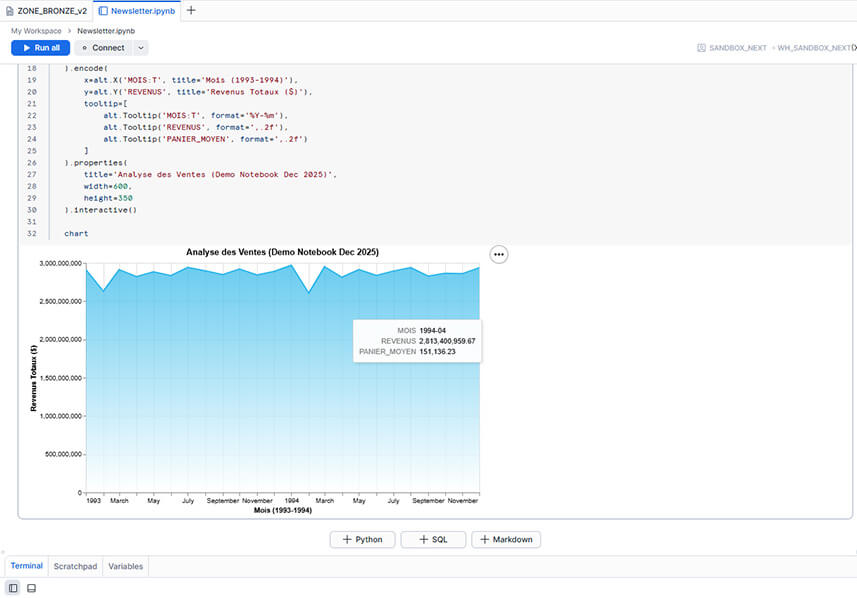Select the WH_SANDBOX_NEXT warehouse selector
The height and width of the screenshot is (598, 857).
coord(812,47)
